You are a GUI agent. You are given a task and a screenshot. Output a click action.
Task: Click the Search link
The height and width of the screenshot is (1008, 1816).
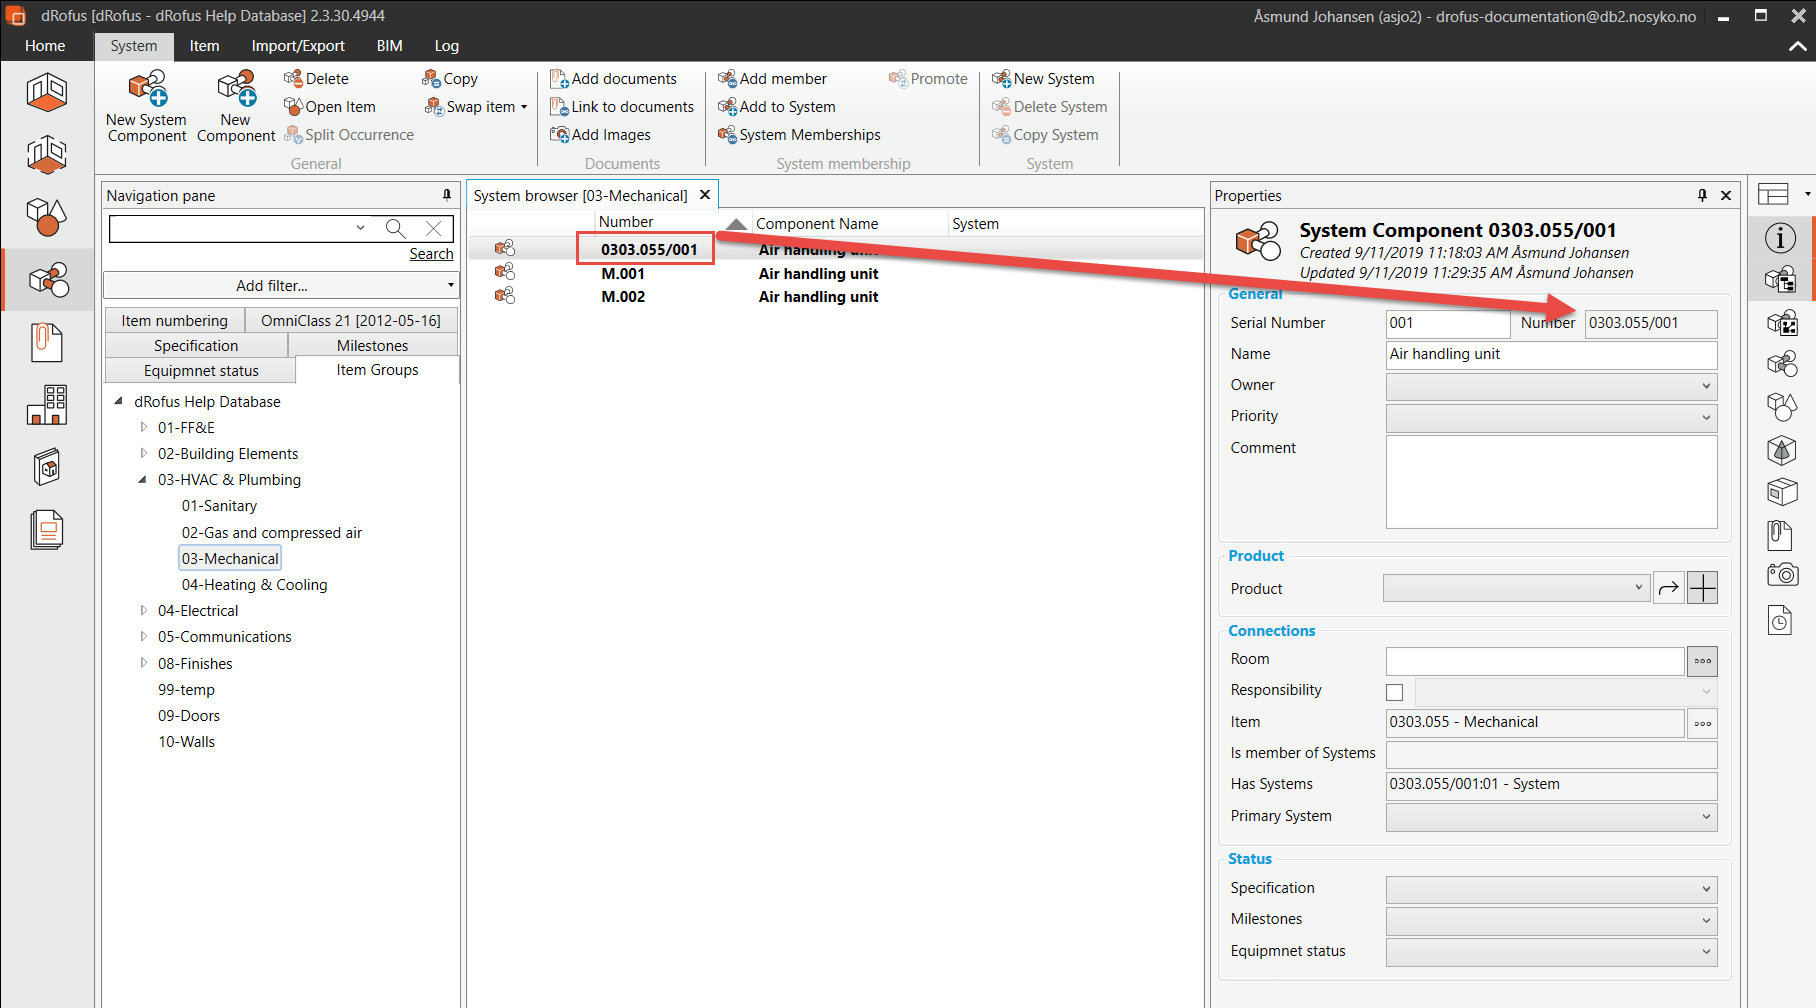(431, 254)
